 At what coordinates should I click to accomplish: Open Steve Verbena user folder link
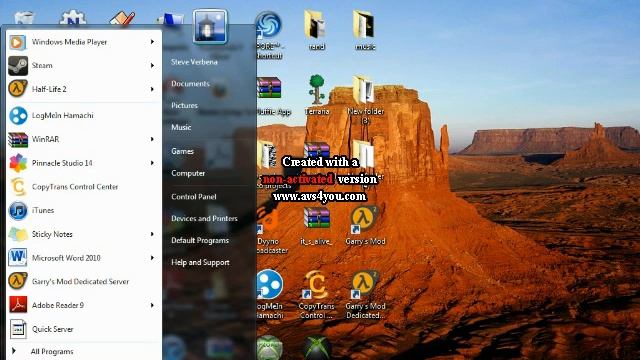[x=194, y=62]
